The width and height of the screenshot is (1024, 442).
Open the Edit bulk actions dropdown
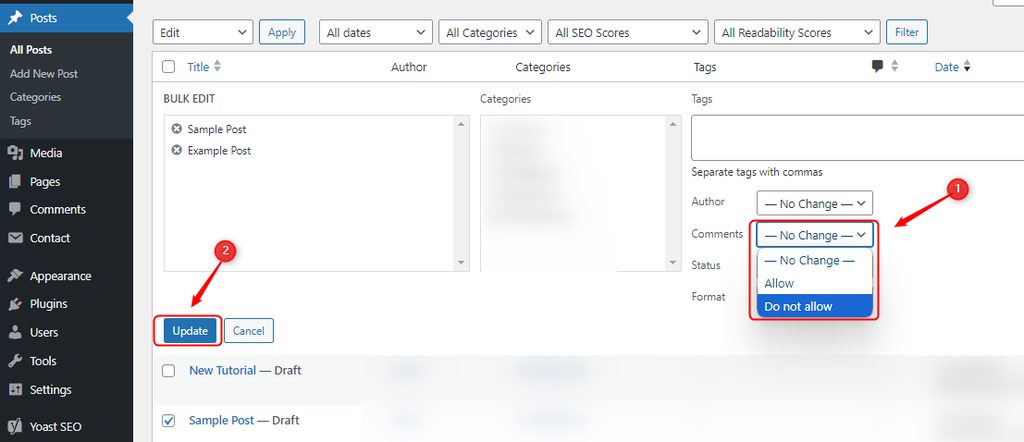point(203,32)
